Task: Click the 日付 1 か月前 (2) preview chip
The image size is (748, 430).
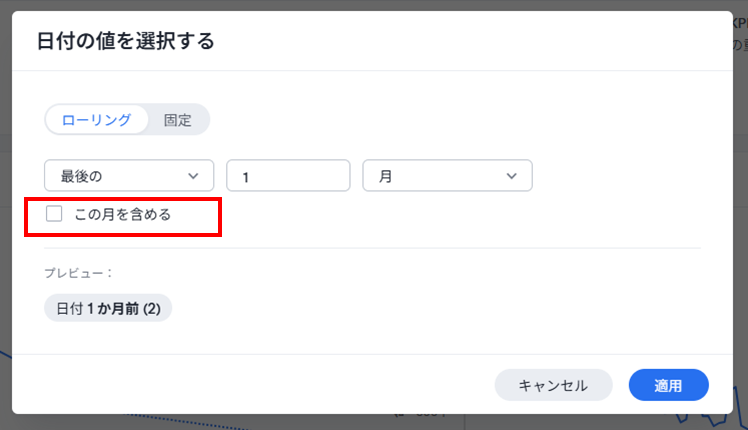Action: tap(108, 308)
